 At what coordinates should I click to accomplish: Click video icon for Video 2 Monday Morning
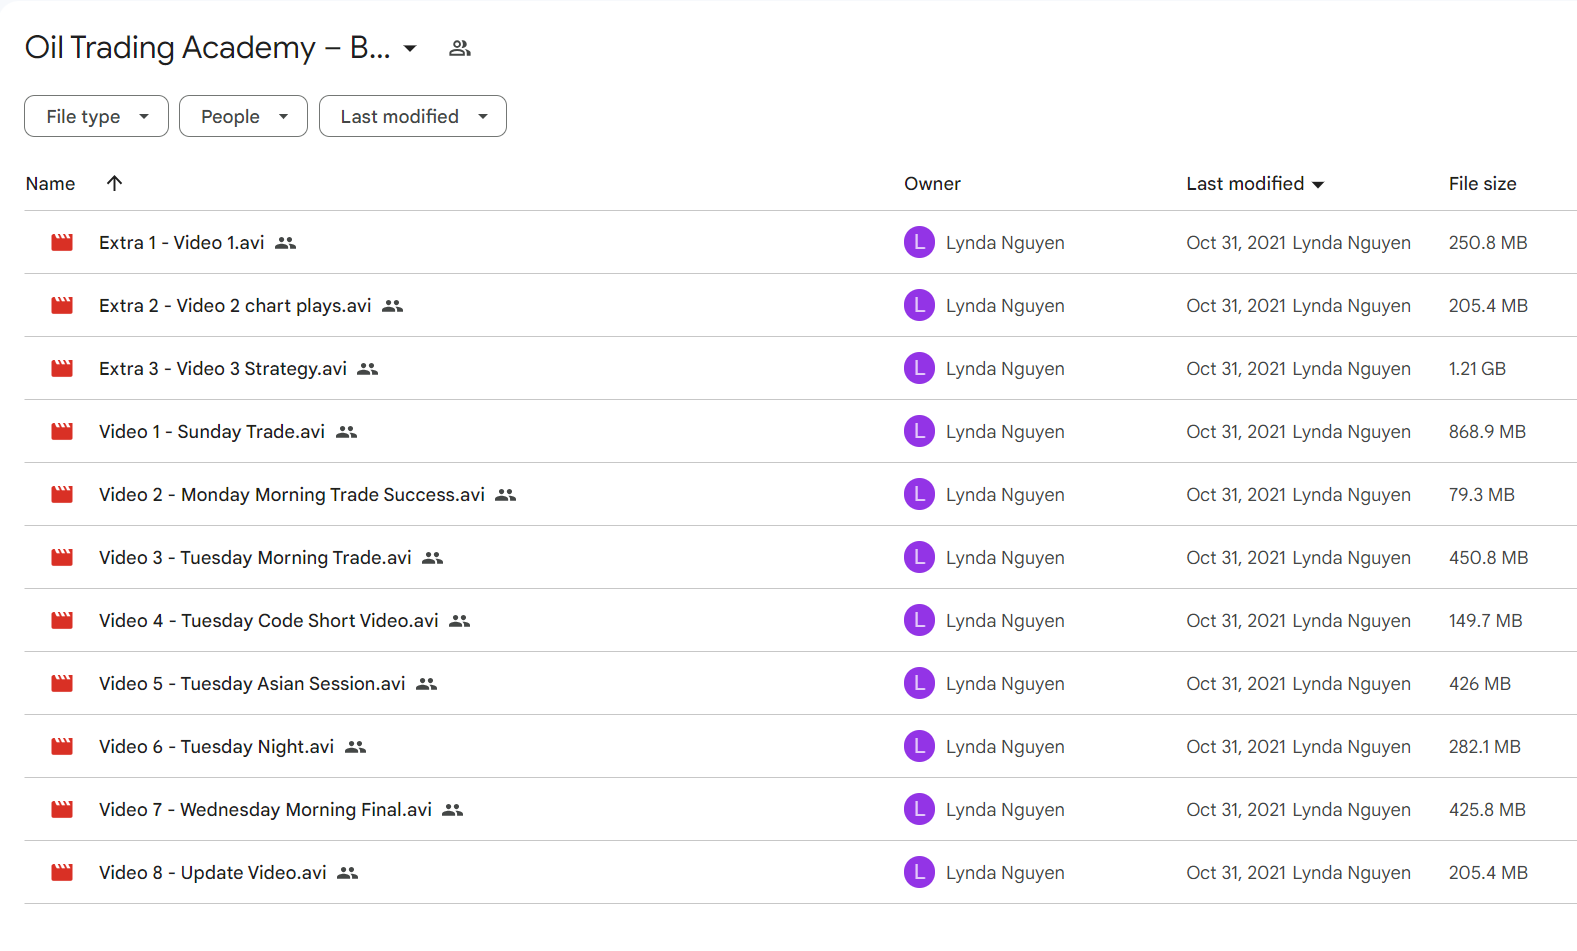62,494
